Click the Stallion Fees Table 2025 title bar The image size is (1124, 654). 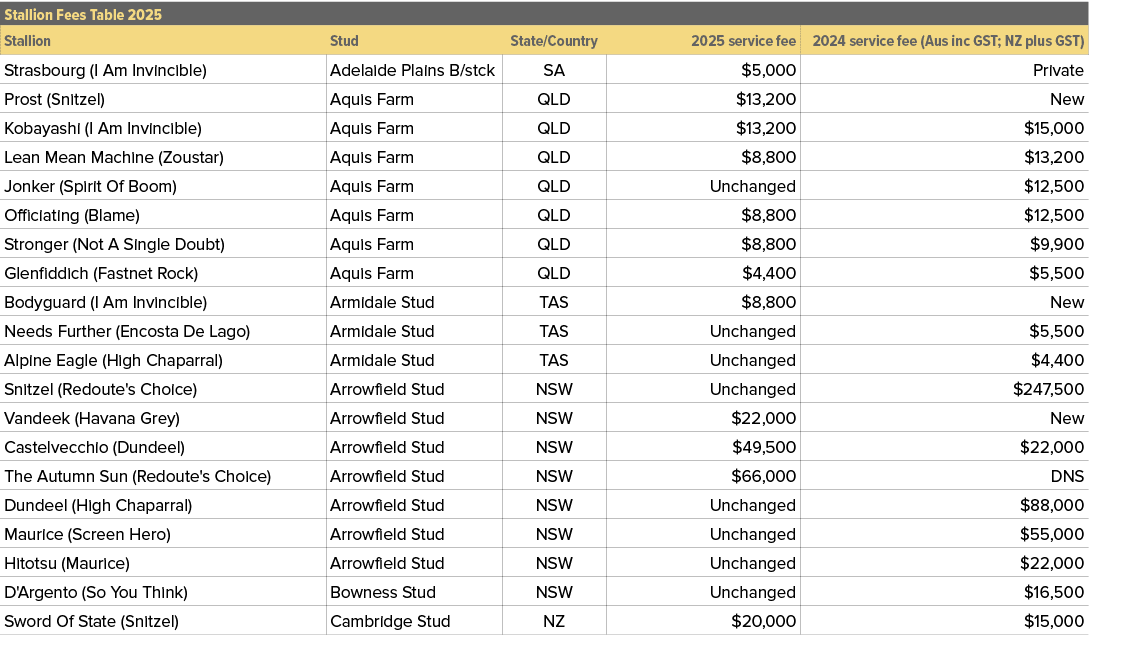[83, 15]
